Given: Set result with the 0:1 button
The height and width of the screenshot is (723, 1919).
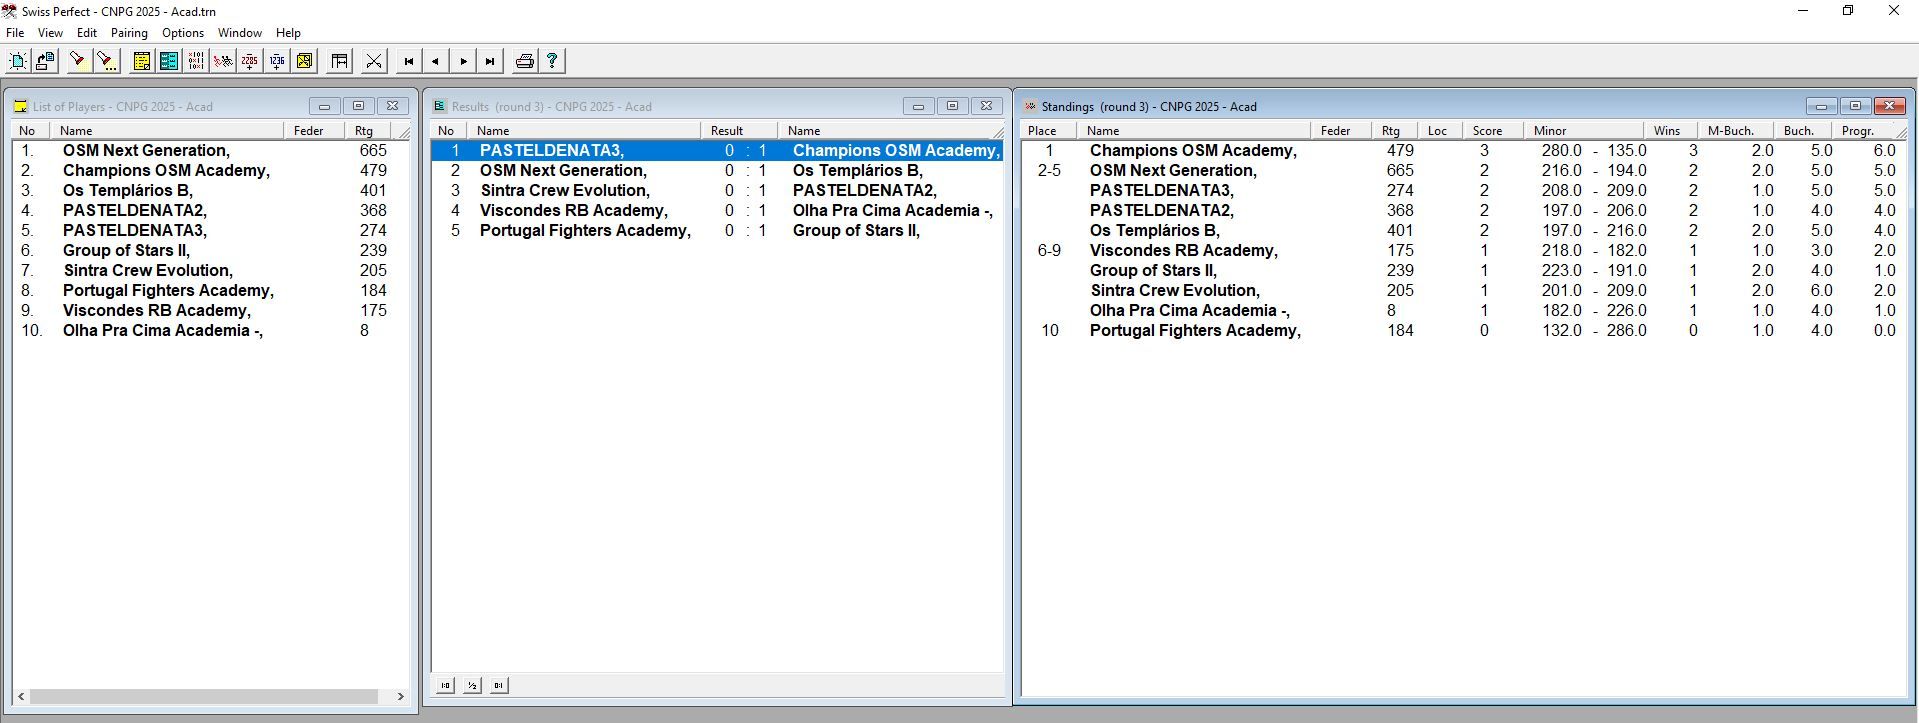Looking at the screenshot, I should (x=498, y=685).
